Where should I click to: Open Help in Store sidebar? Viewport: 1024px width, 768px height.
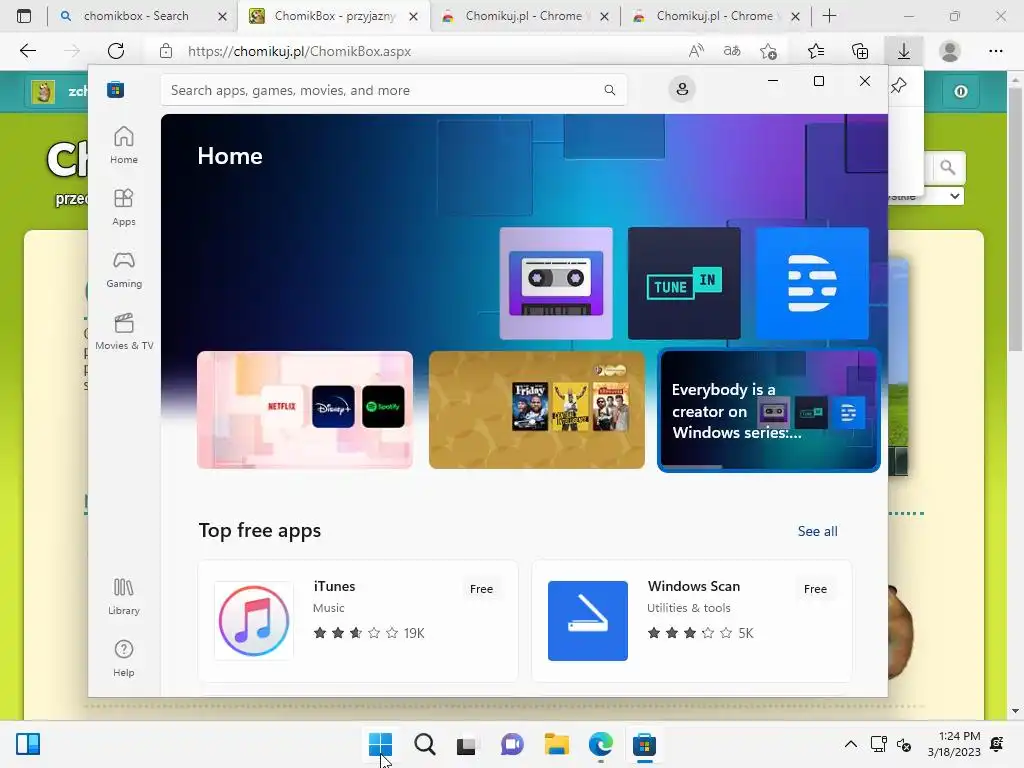point(123,658)
